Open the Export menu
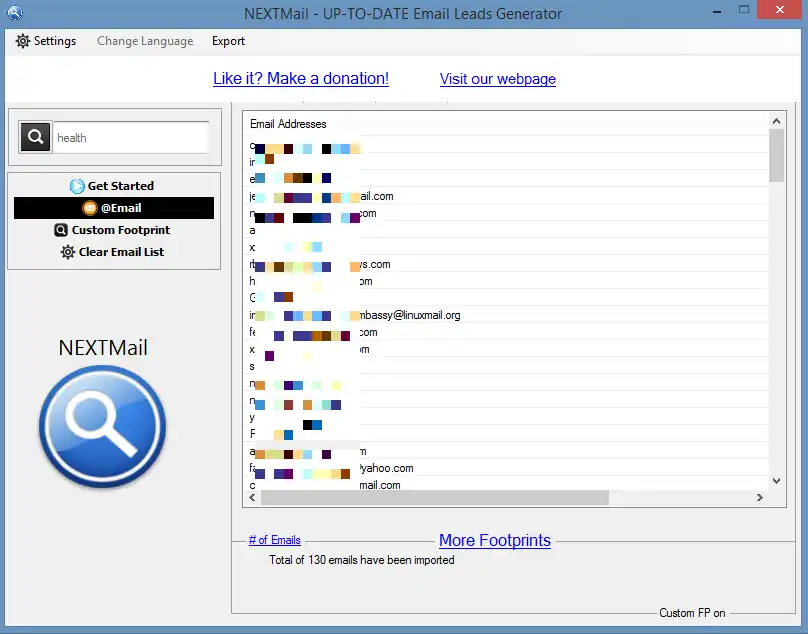Viewport: 808px width, 634px height. tap(228, 41)
